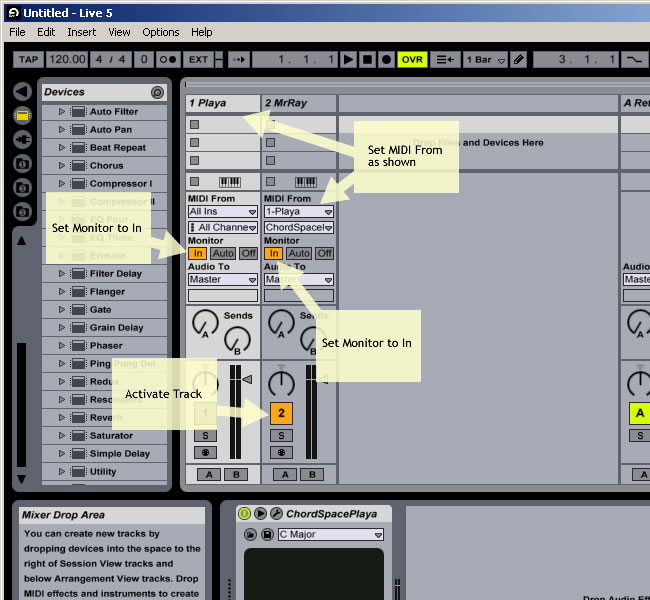The height and width of the screenshot is (600, 650).
Task: Click crossfade assign B on MrRay track
Action: pyautogui.click(x=312, y=474)
